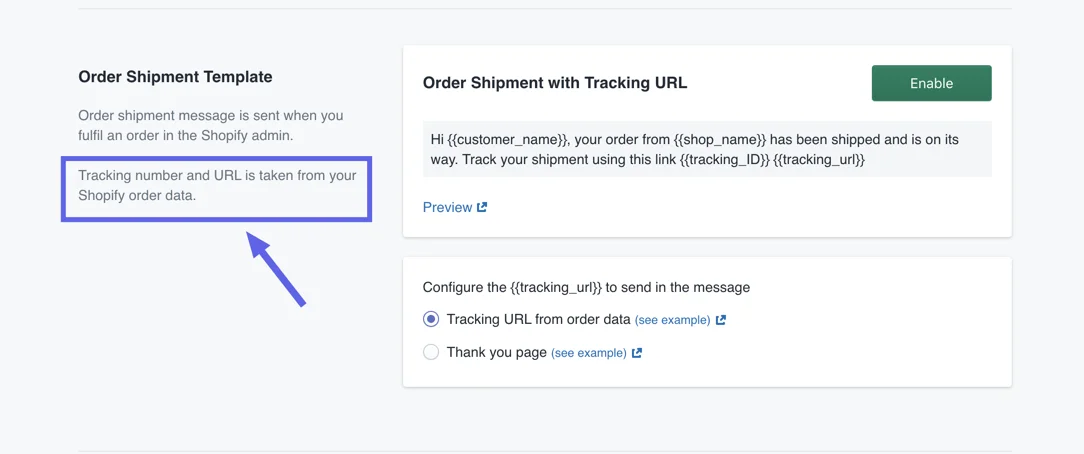
Task: Click the highlighted tracking number note
Action: point(217,185)
